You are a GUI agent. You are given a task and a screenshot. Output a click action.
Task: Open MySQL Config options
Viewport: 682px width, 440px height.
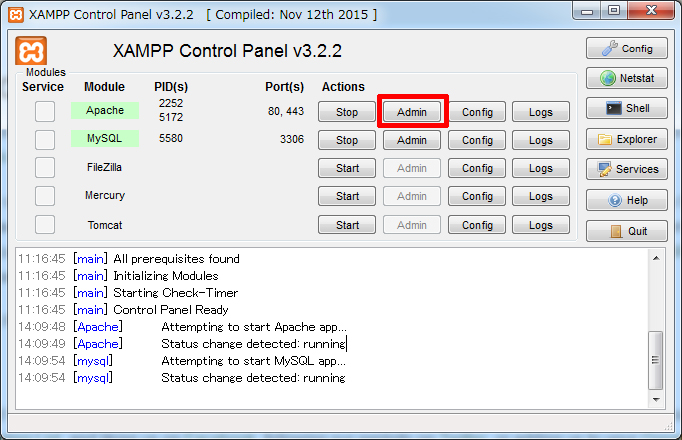[x=477, y=140]
